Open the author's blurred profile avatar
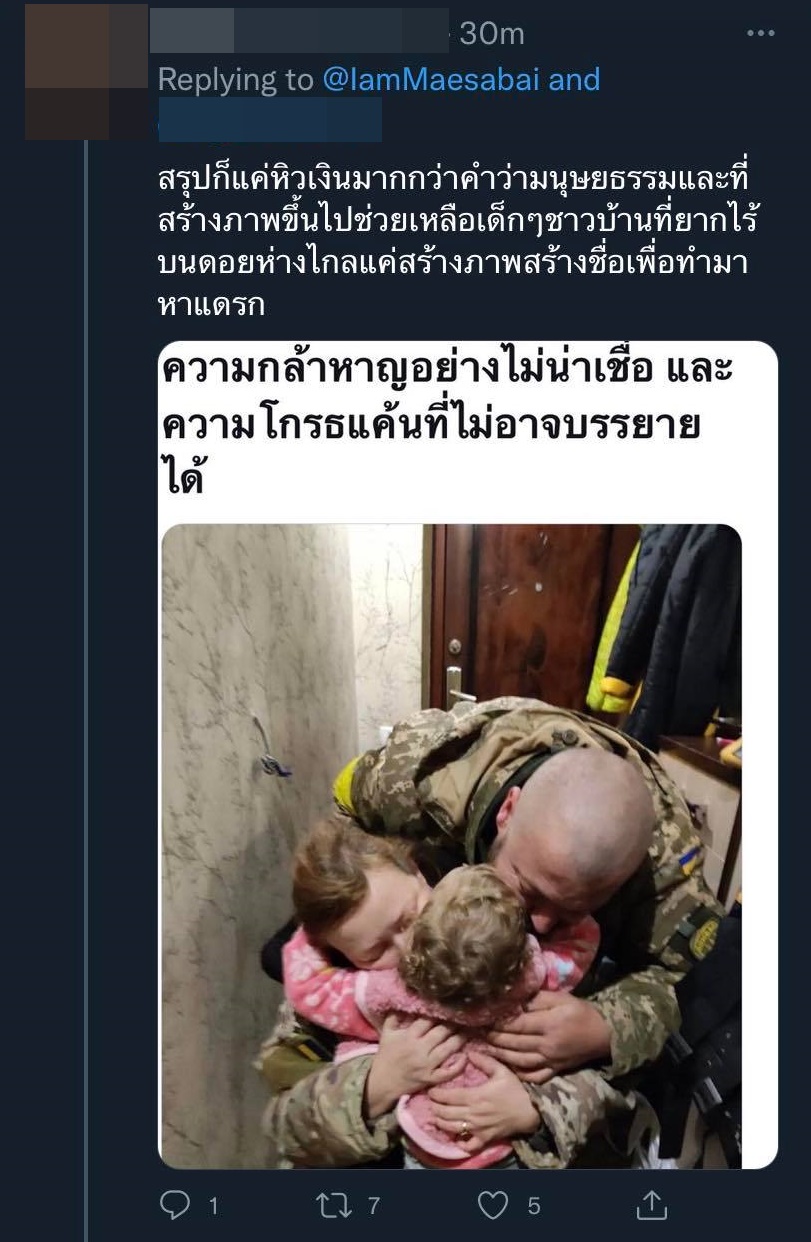Image resolution: width=811 pixels, height=1242 pixels. tap(86, 71)
